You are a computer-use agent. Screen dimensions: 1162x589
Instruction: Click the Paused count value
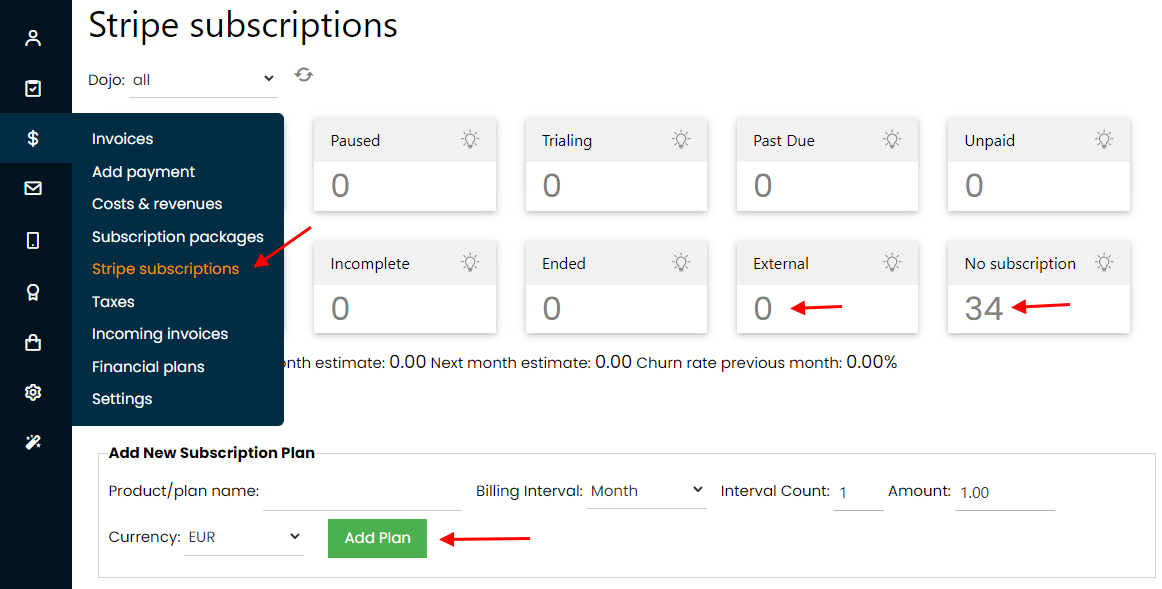(340, 185)
